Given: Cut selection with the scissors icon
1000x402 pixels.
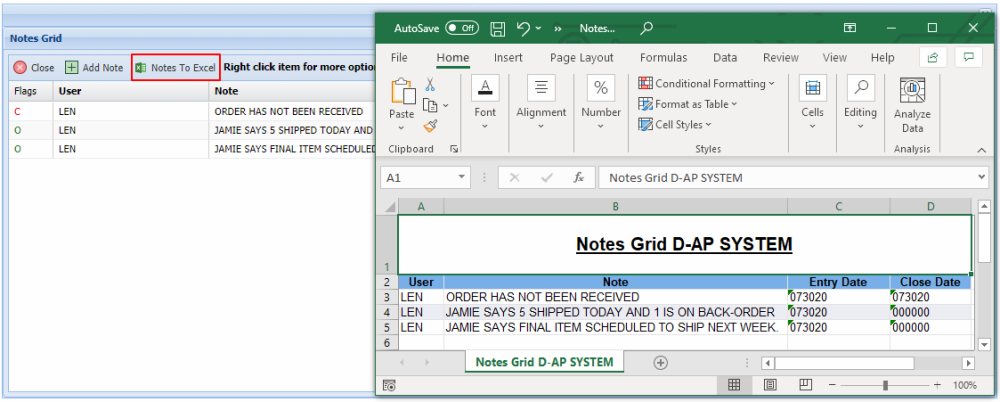Looking at the screenshot, I should click(x=430, y=84).
